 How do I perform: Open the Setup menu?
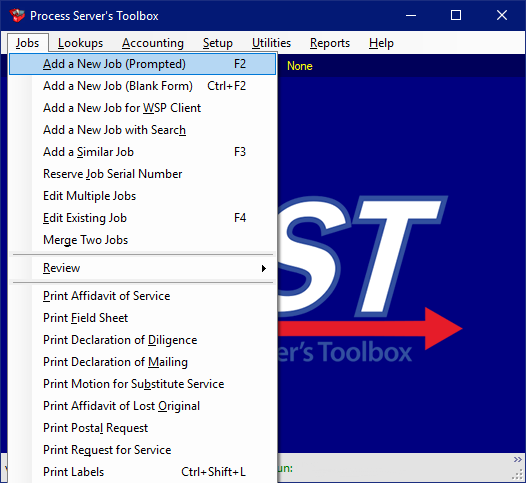(x=217, y=43)
